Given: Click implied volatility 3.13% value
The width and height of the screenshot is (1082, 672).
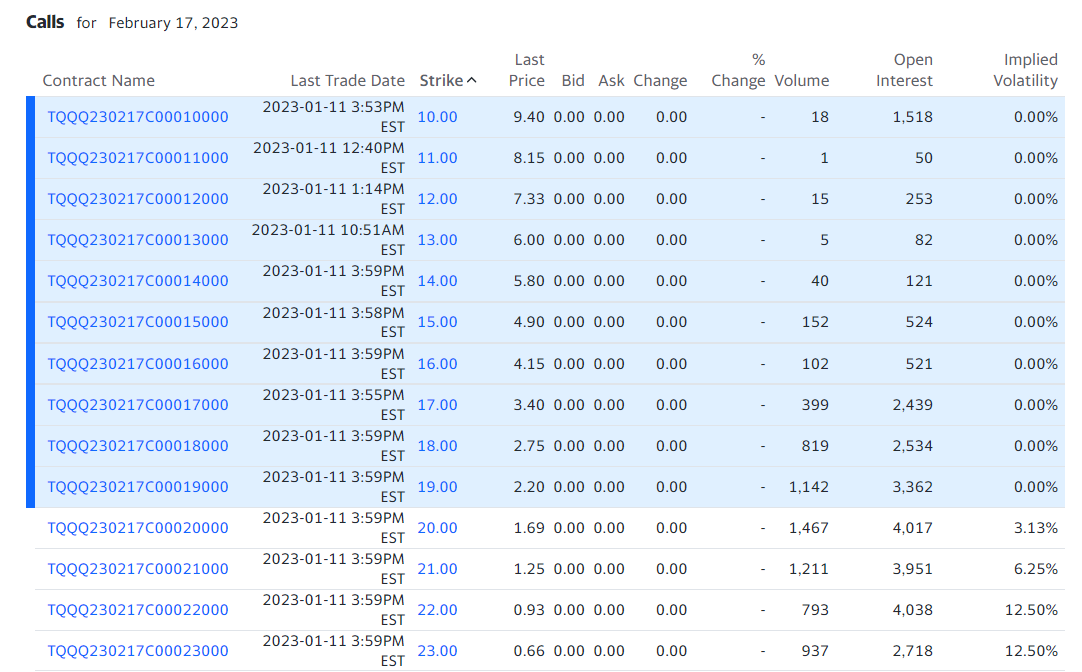Looking at the screenshot, I should coord(1036,528).
